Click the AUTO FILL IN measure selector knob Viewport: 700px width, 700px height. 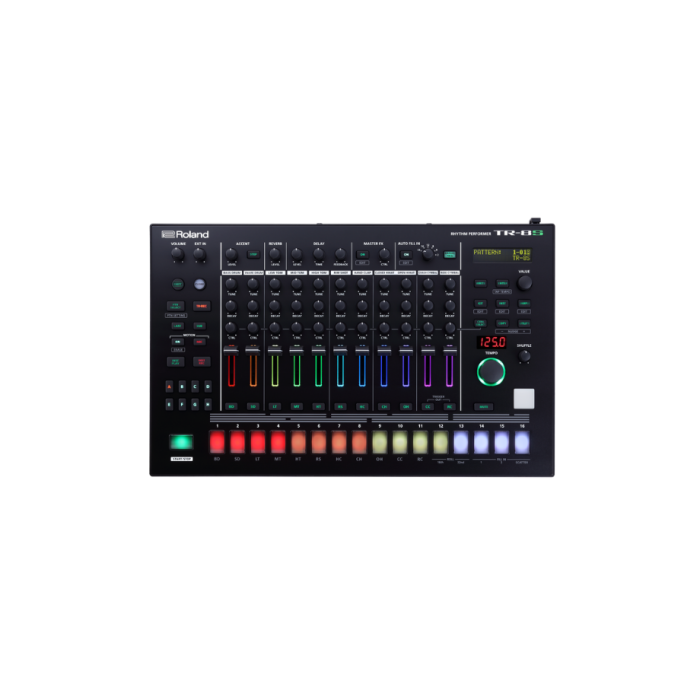click(x=428, y=254)
